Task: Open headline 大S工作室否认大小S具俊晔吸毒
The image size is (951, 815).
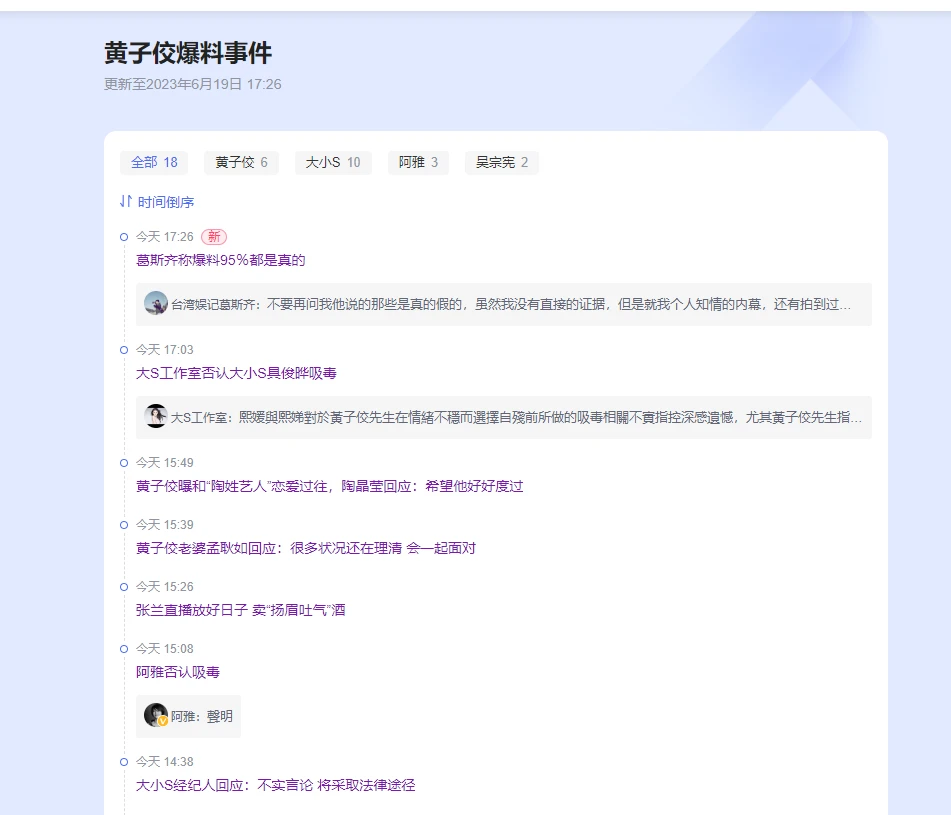Action: click(x=236, y=373)
